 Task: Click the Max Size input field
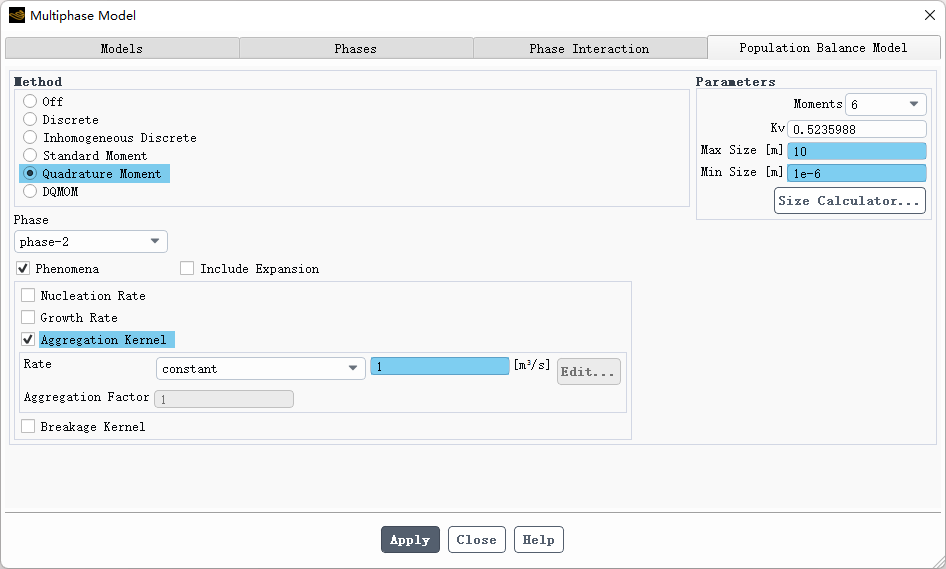856,151
